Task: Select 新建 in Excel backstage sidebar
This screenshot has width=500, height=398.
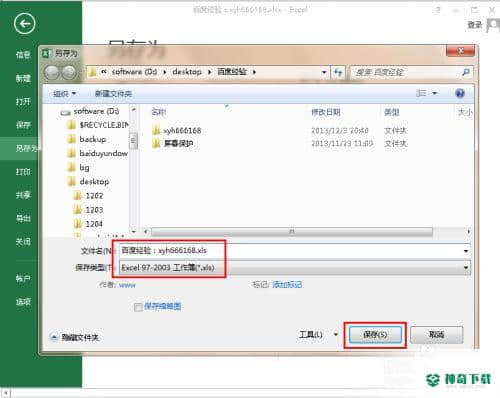Action: [23, 78]
